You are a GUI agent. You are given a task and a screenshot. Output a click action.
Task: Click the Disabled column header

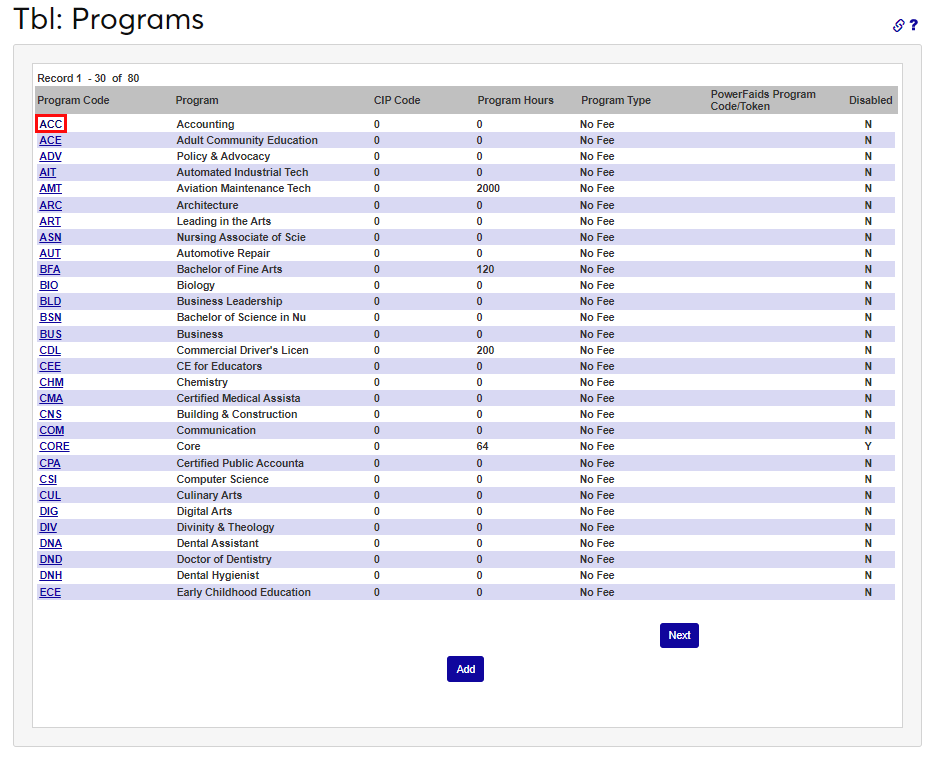870,100
